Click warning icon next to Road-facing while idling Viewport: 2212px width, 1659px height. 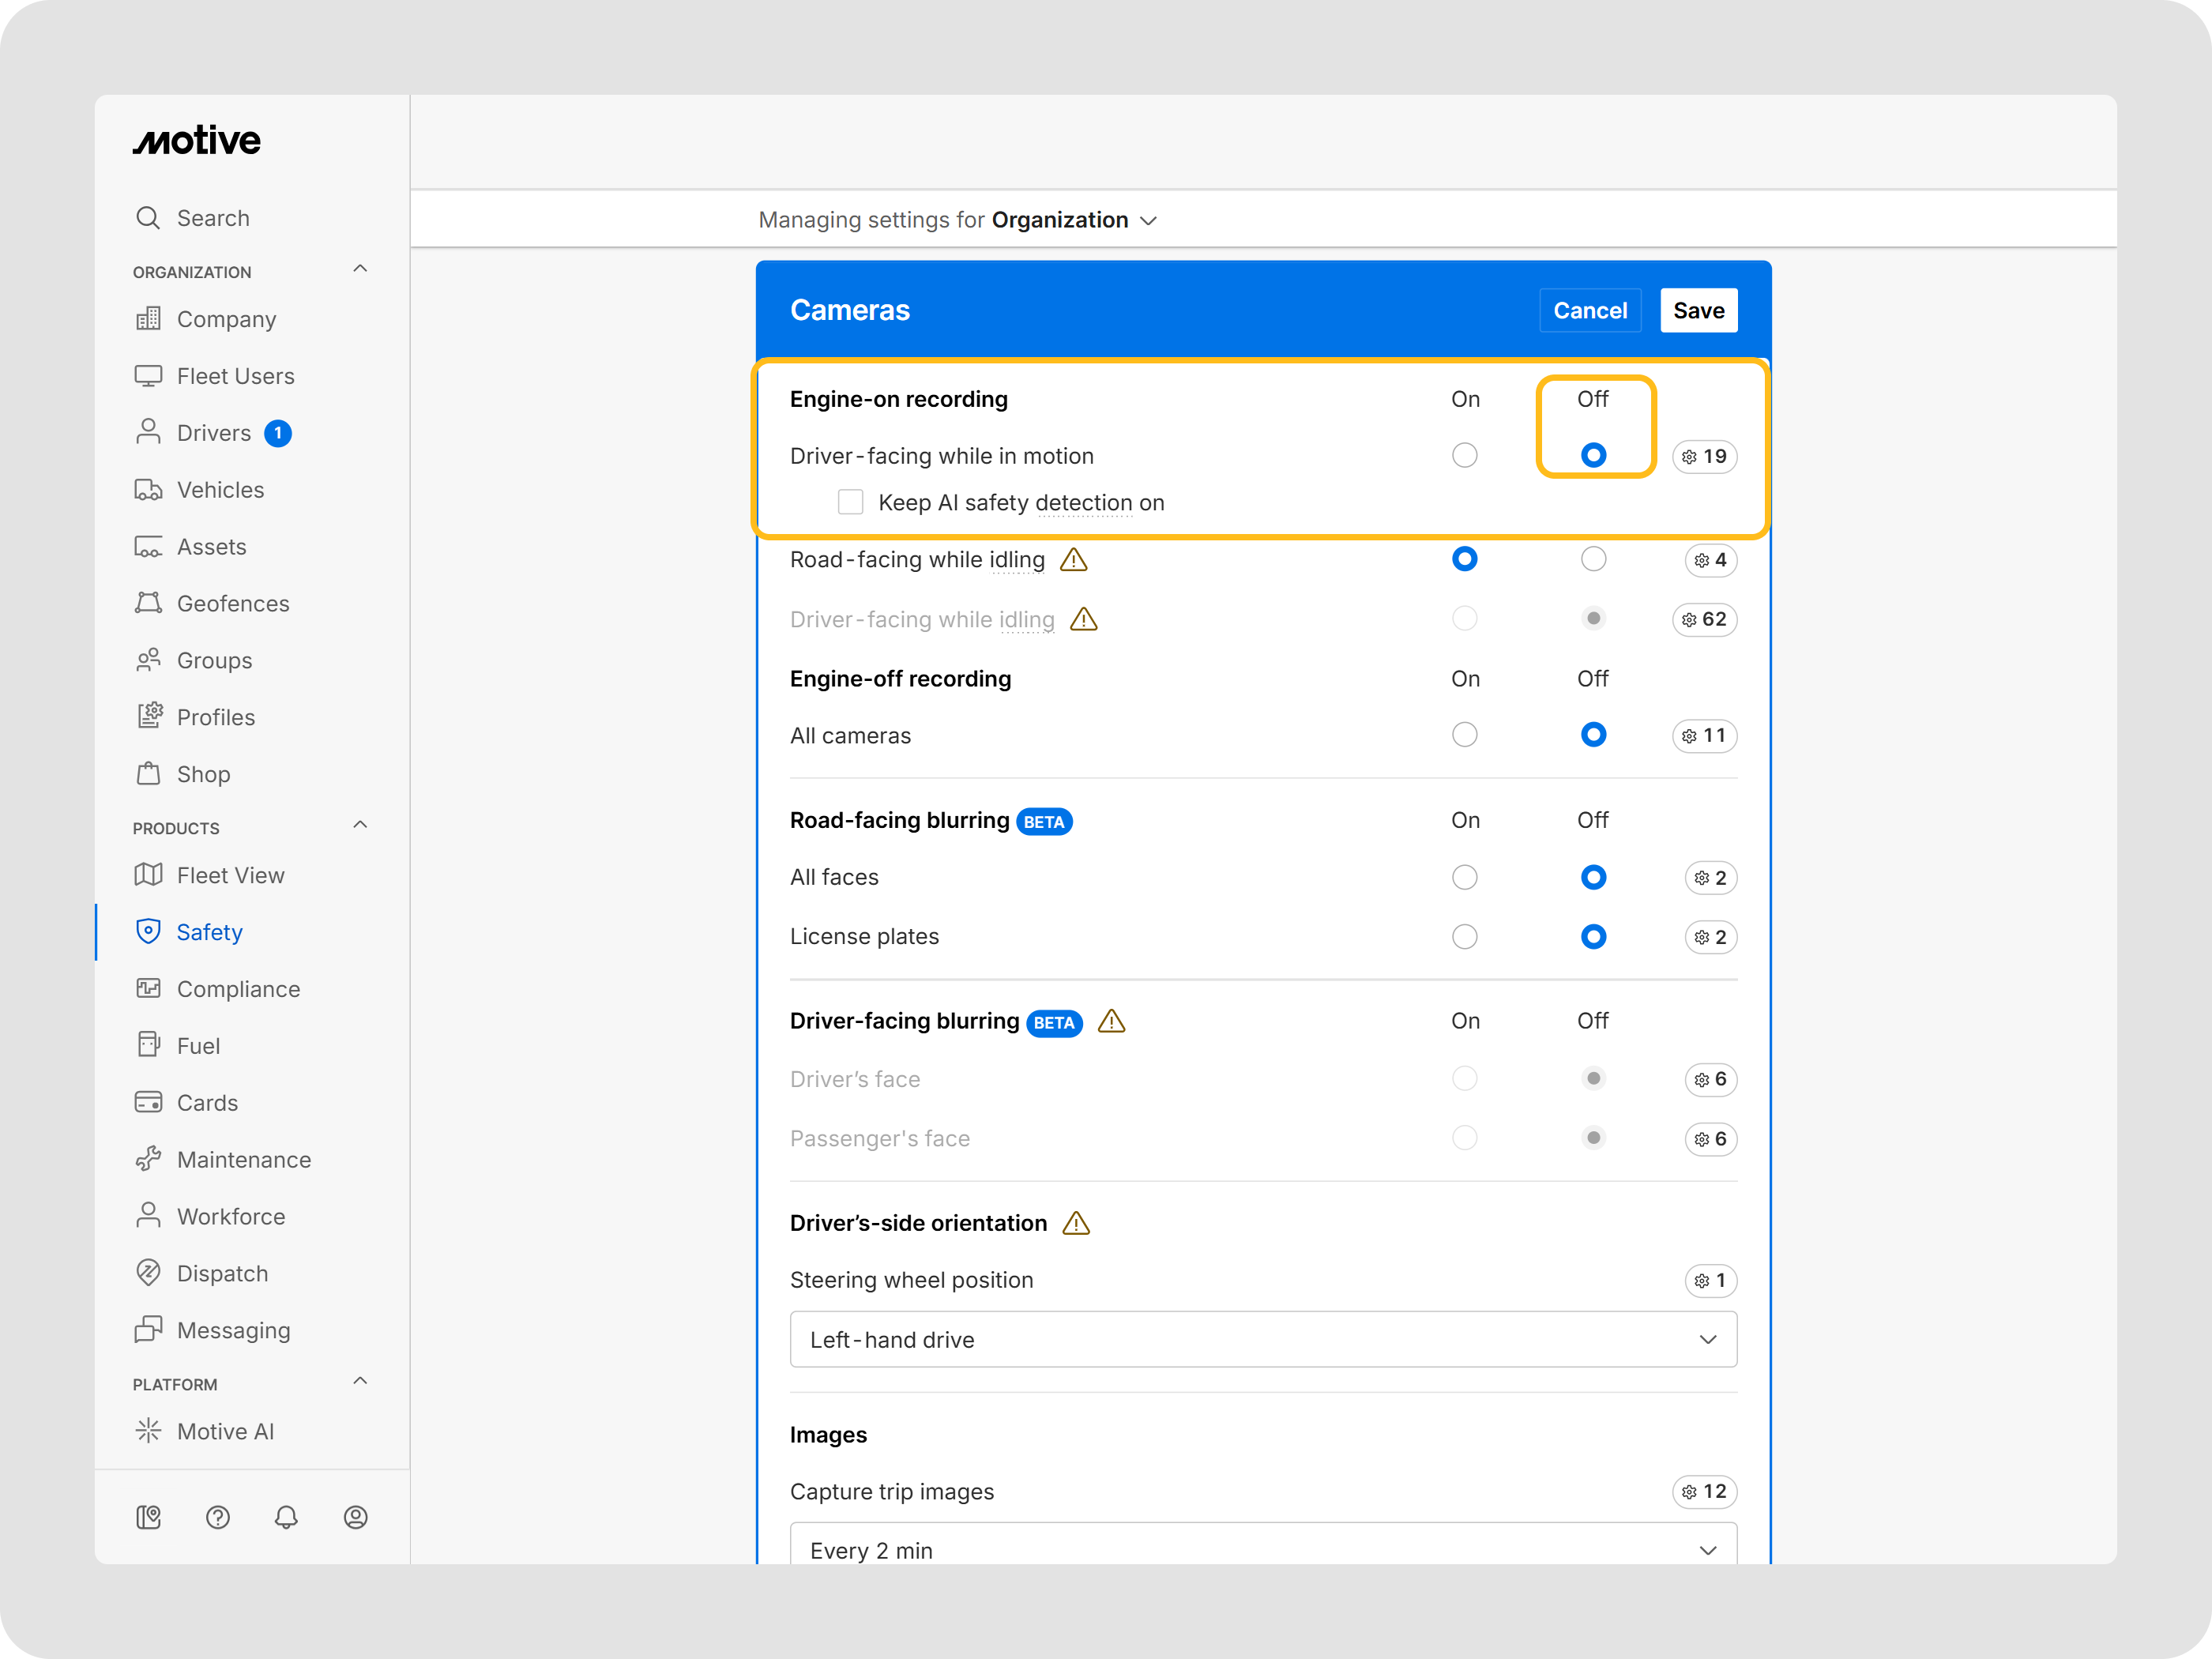[1073, 559]
